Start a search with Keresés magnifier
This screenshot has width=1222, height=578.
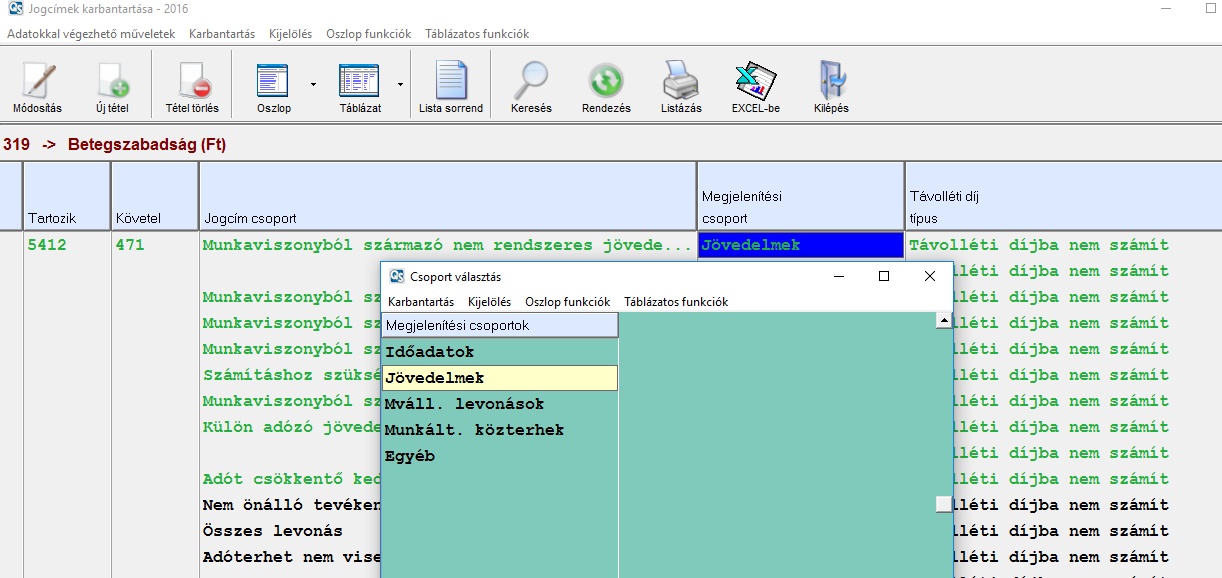(x=531, y=80)
